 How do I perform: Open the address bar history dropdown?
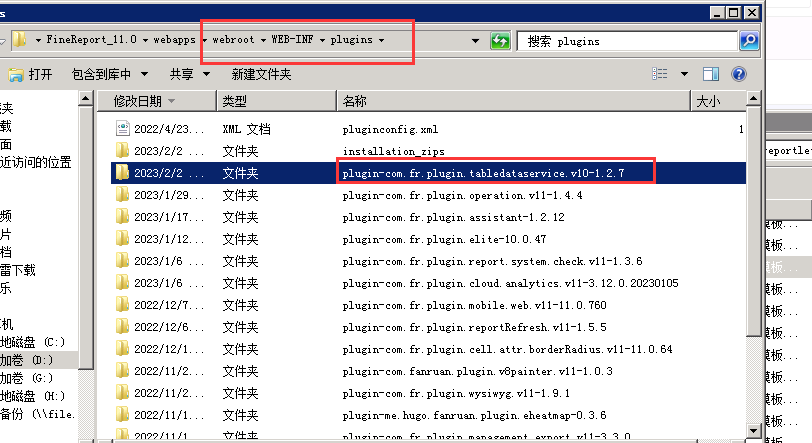[x=475, y=40]
